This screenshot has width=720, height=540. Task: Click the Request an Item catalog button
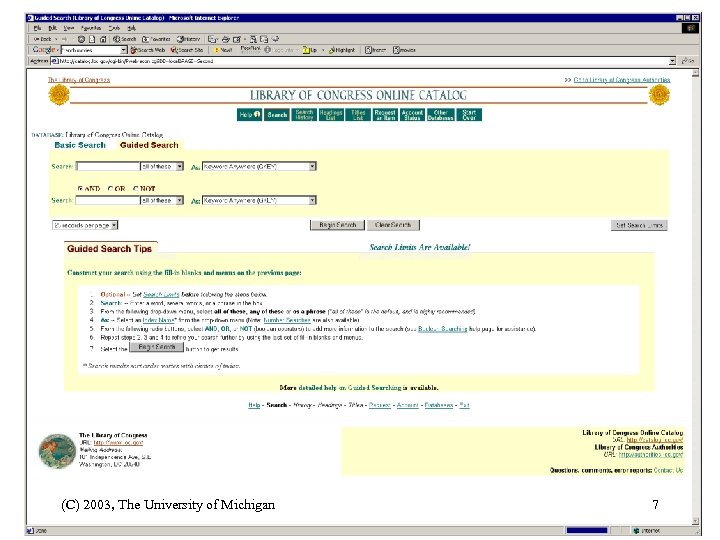385,114
